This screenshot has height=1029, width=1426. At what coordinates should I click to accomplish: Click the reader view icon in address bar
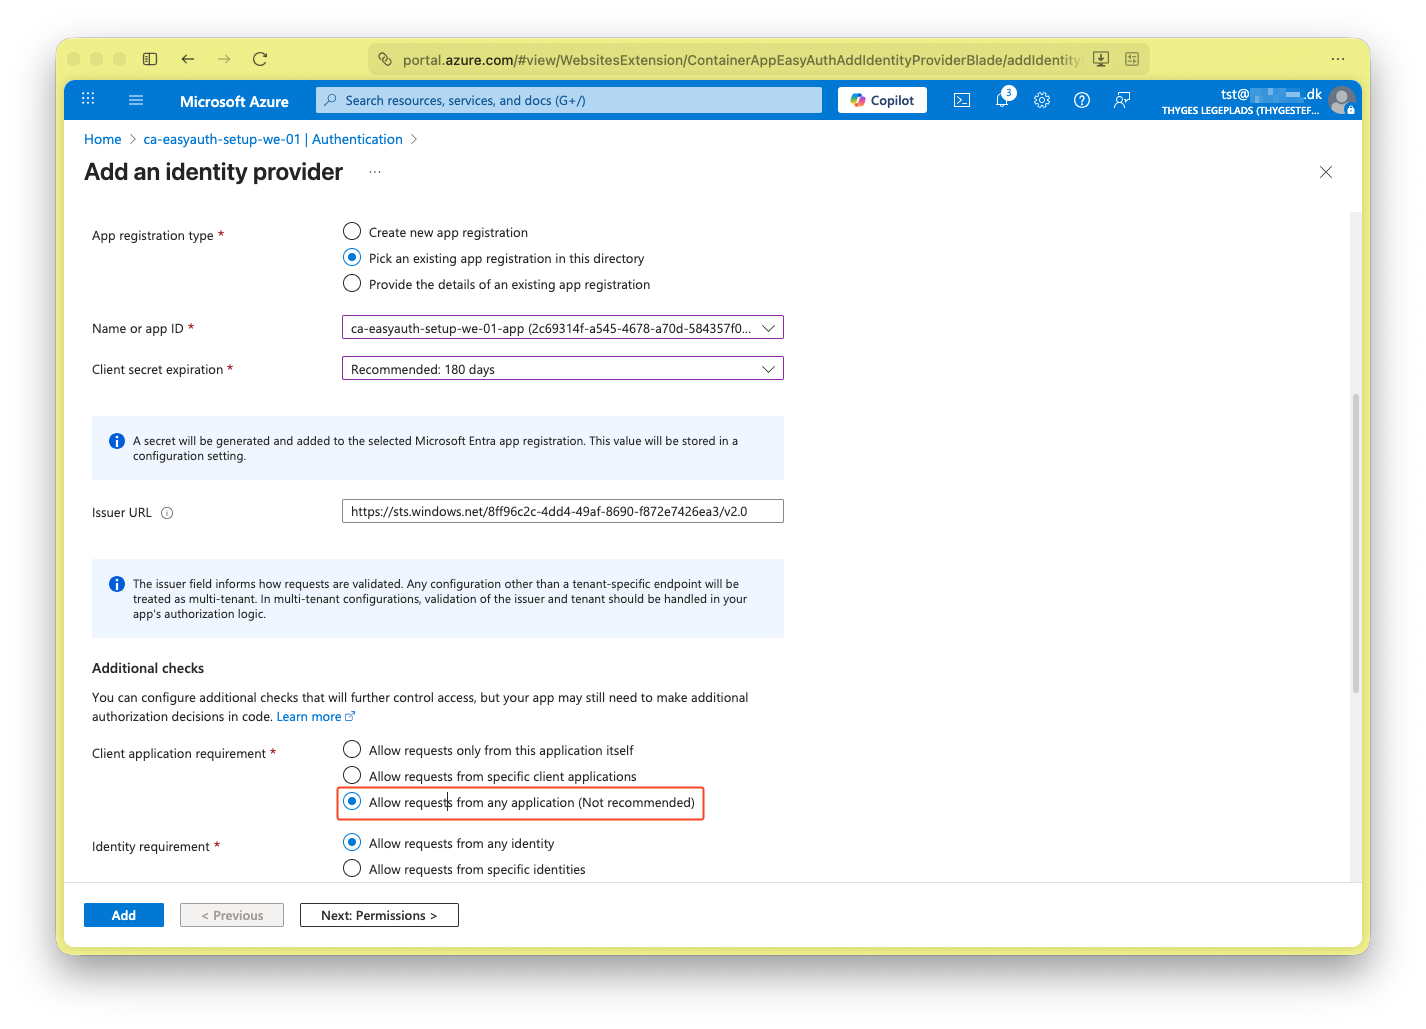click(1132, 59)
